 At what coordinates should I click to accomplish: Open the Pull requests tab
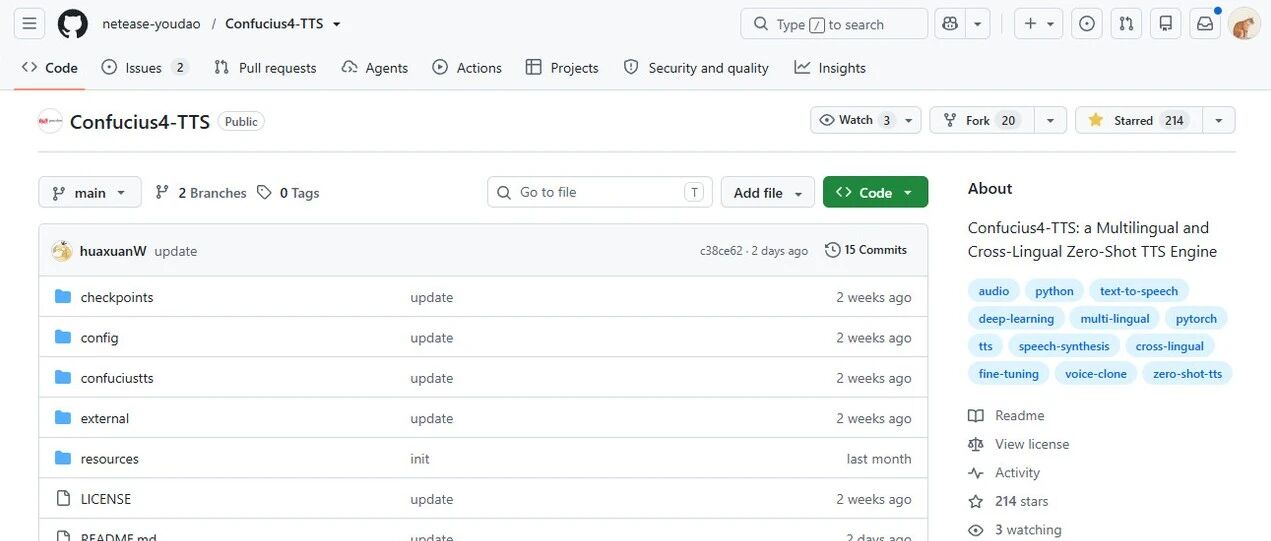coord(265,68)
